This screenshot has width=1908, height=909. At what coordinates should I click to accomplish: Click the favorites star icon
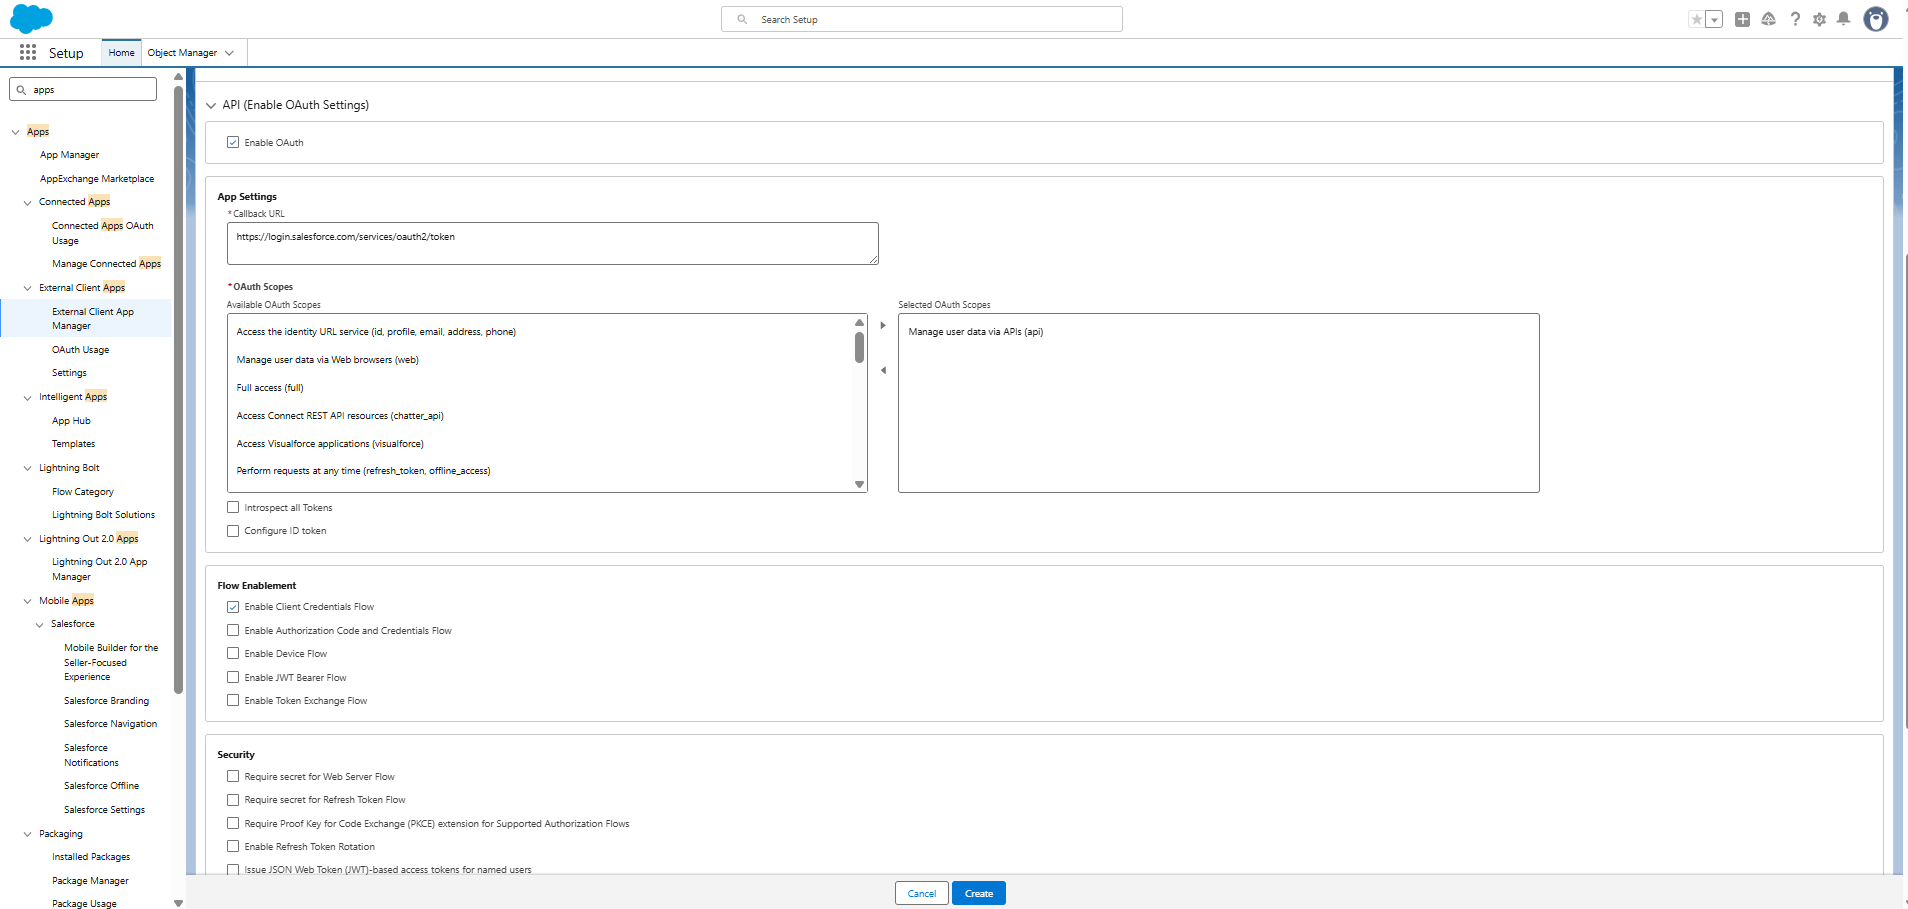(x=1696, y=19)
